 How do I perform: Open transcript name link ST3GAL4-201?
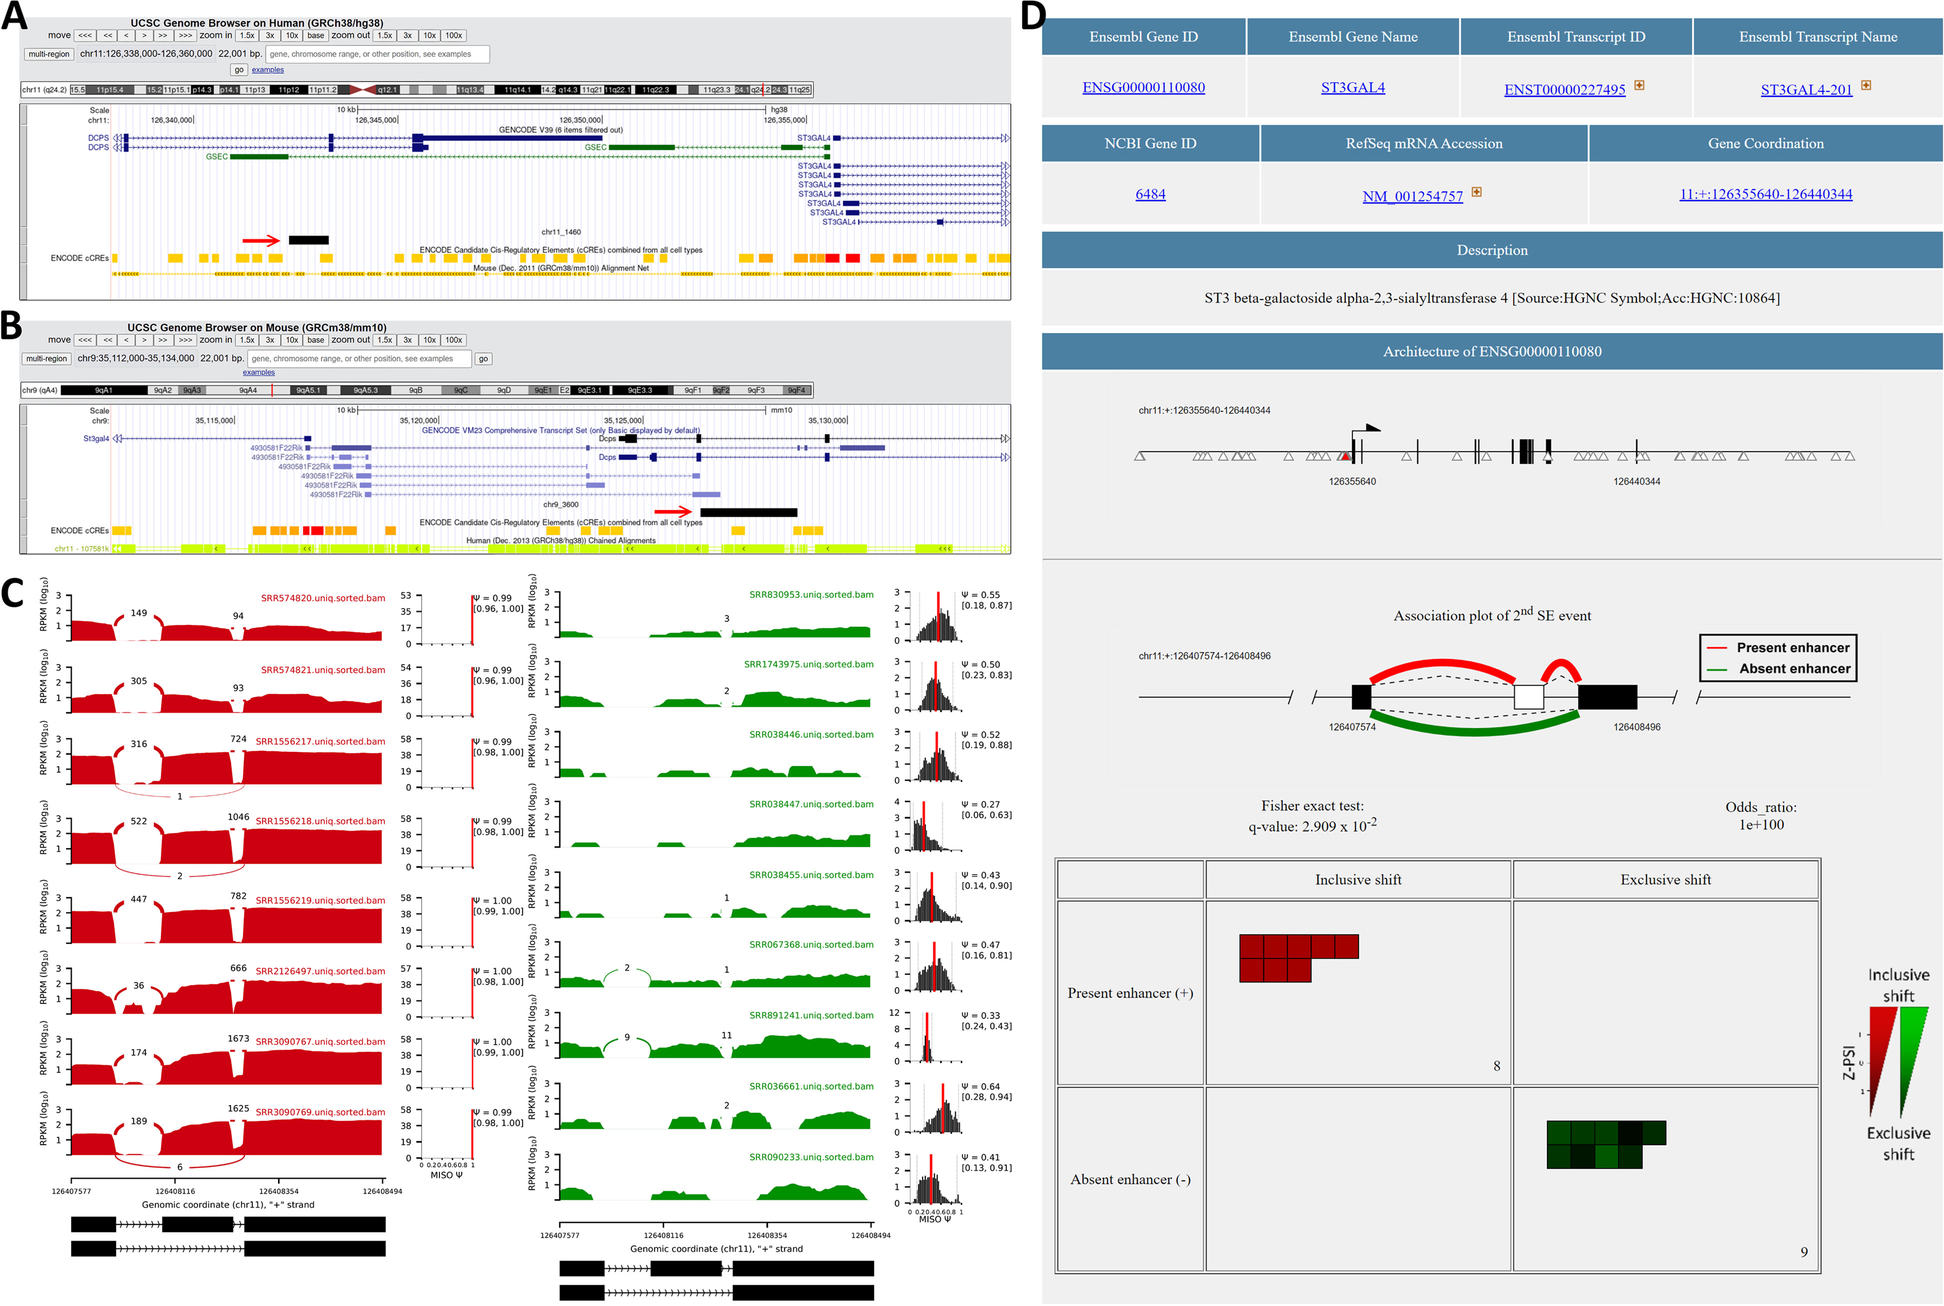[1806, 90]
